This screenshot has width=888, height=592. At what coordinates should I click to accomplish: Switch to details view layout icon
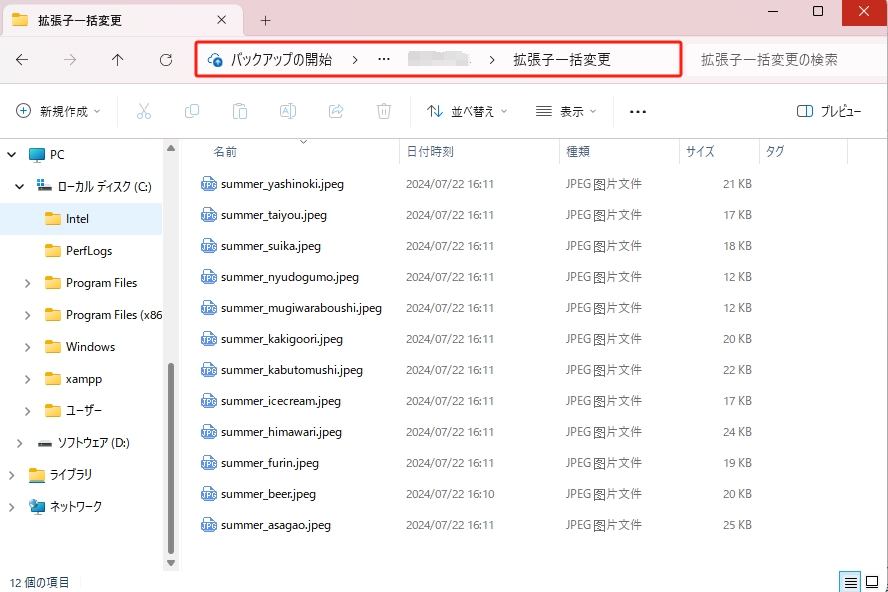(850, 582)
